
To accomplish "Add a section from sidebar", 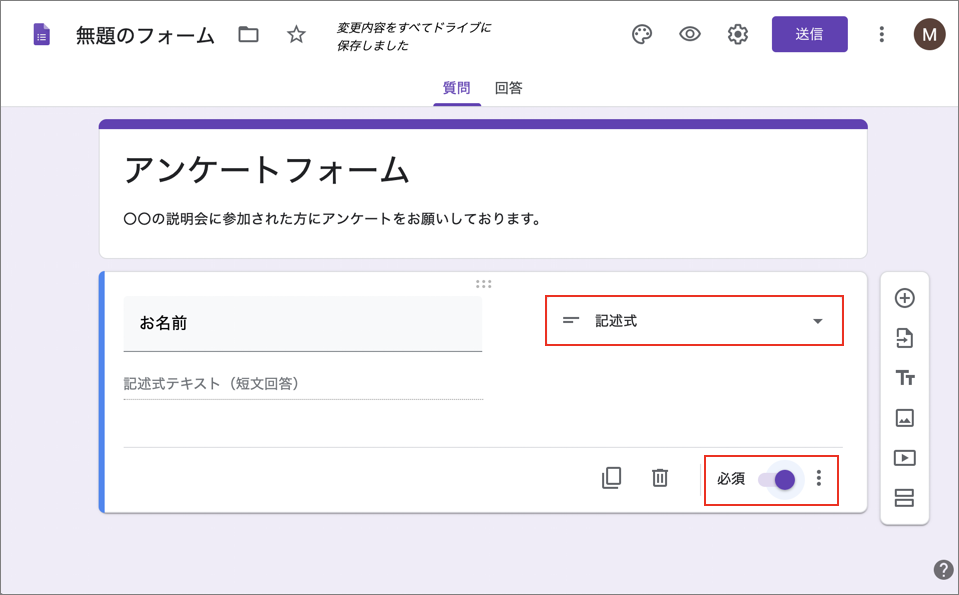I will [x=905, y=498].
